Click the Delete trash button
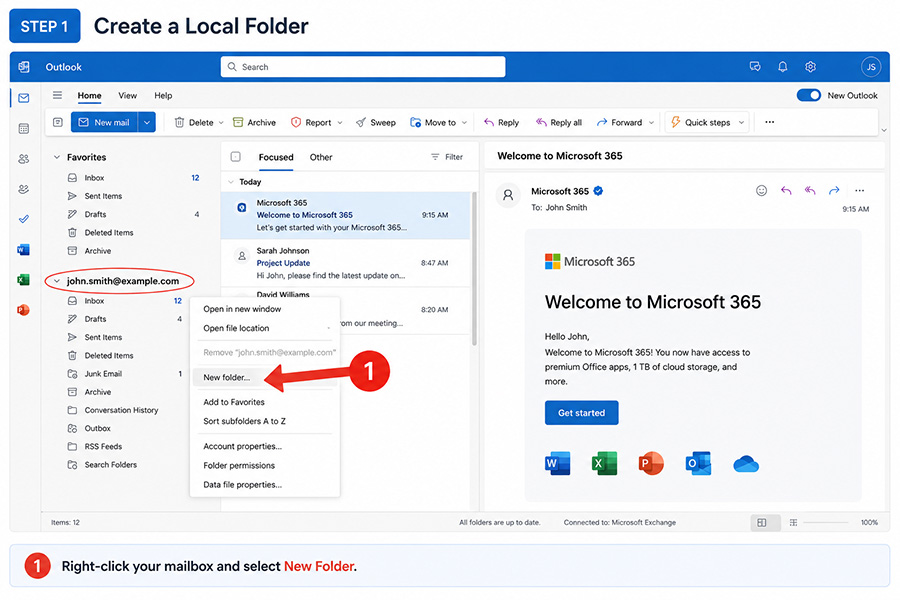Screen dimensions: 900x600 [193, 122]
